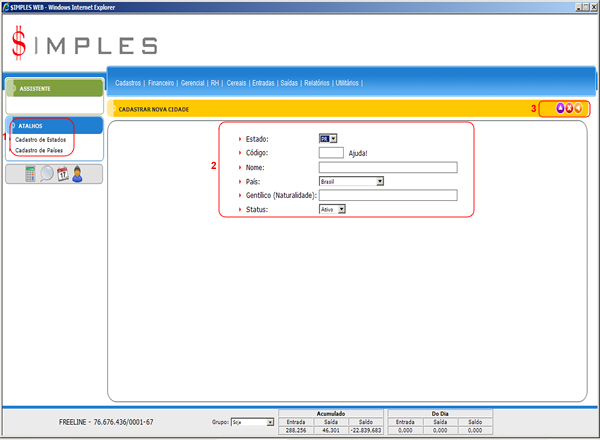Click the Cadastro de Países shortcut link
The image size is (600, 440).
coord(39,150)
